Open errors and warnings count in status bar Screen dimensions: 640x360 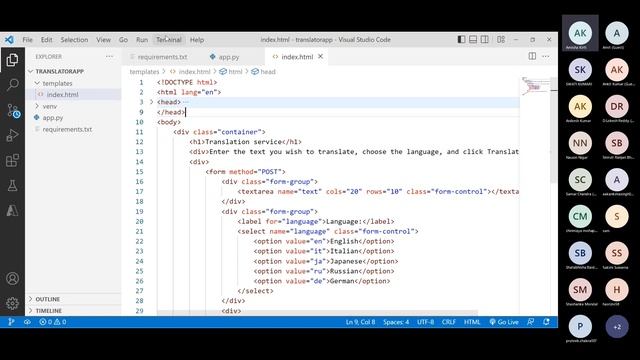click(53, 322)
